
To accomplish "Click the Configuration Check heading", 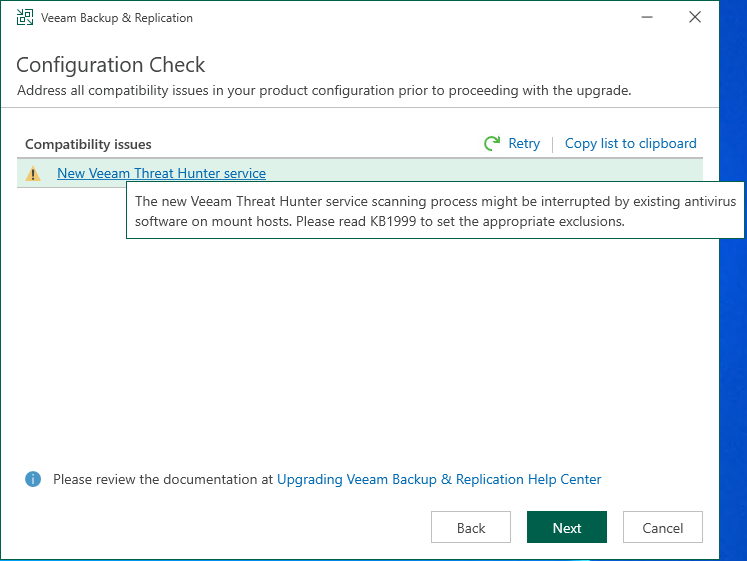I will [x=111, y=65].
